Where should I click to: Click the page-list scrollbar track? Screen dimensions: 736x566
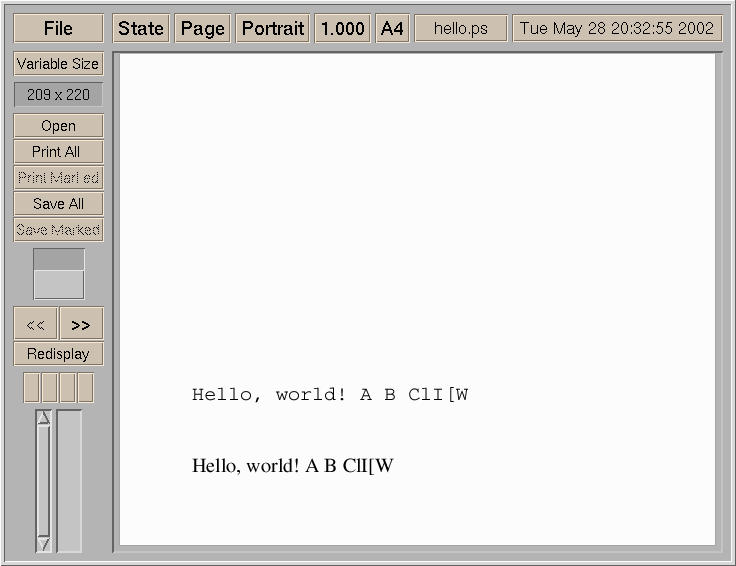(x=44, y=481)
